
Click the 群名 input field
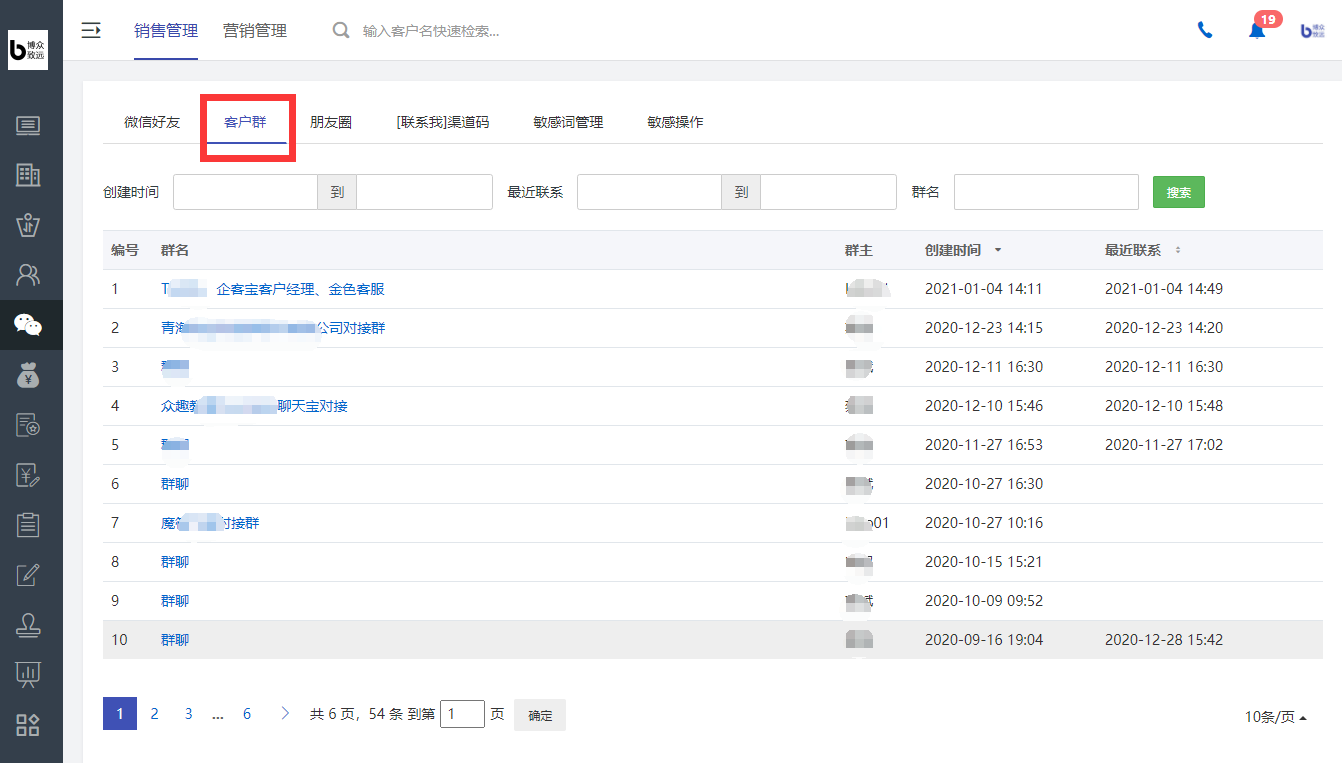click(x=1046, y=192)
